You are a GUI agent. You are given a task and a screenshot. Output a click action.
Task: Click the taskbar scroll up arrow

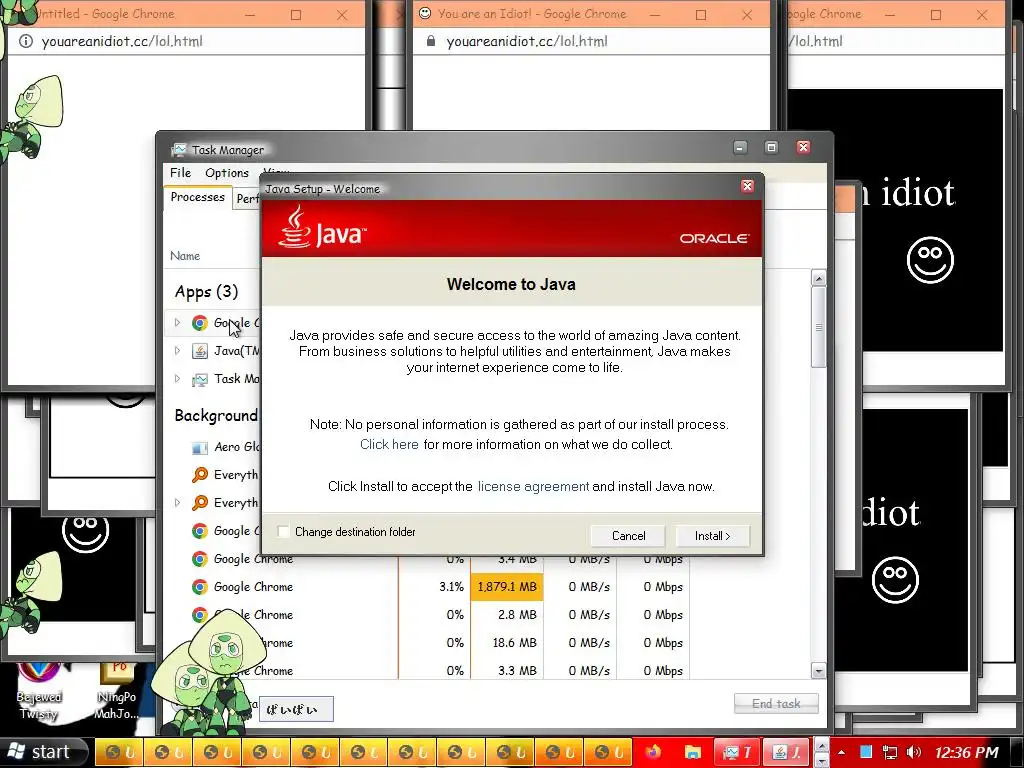point(821,745)
